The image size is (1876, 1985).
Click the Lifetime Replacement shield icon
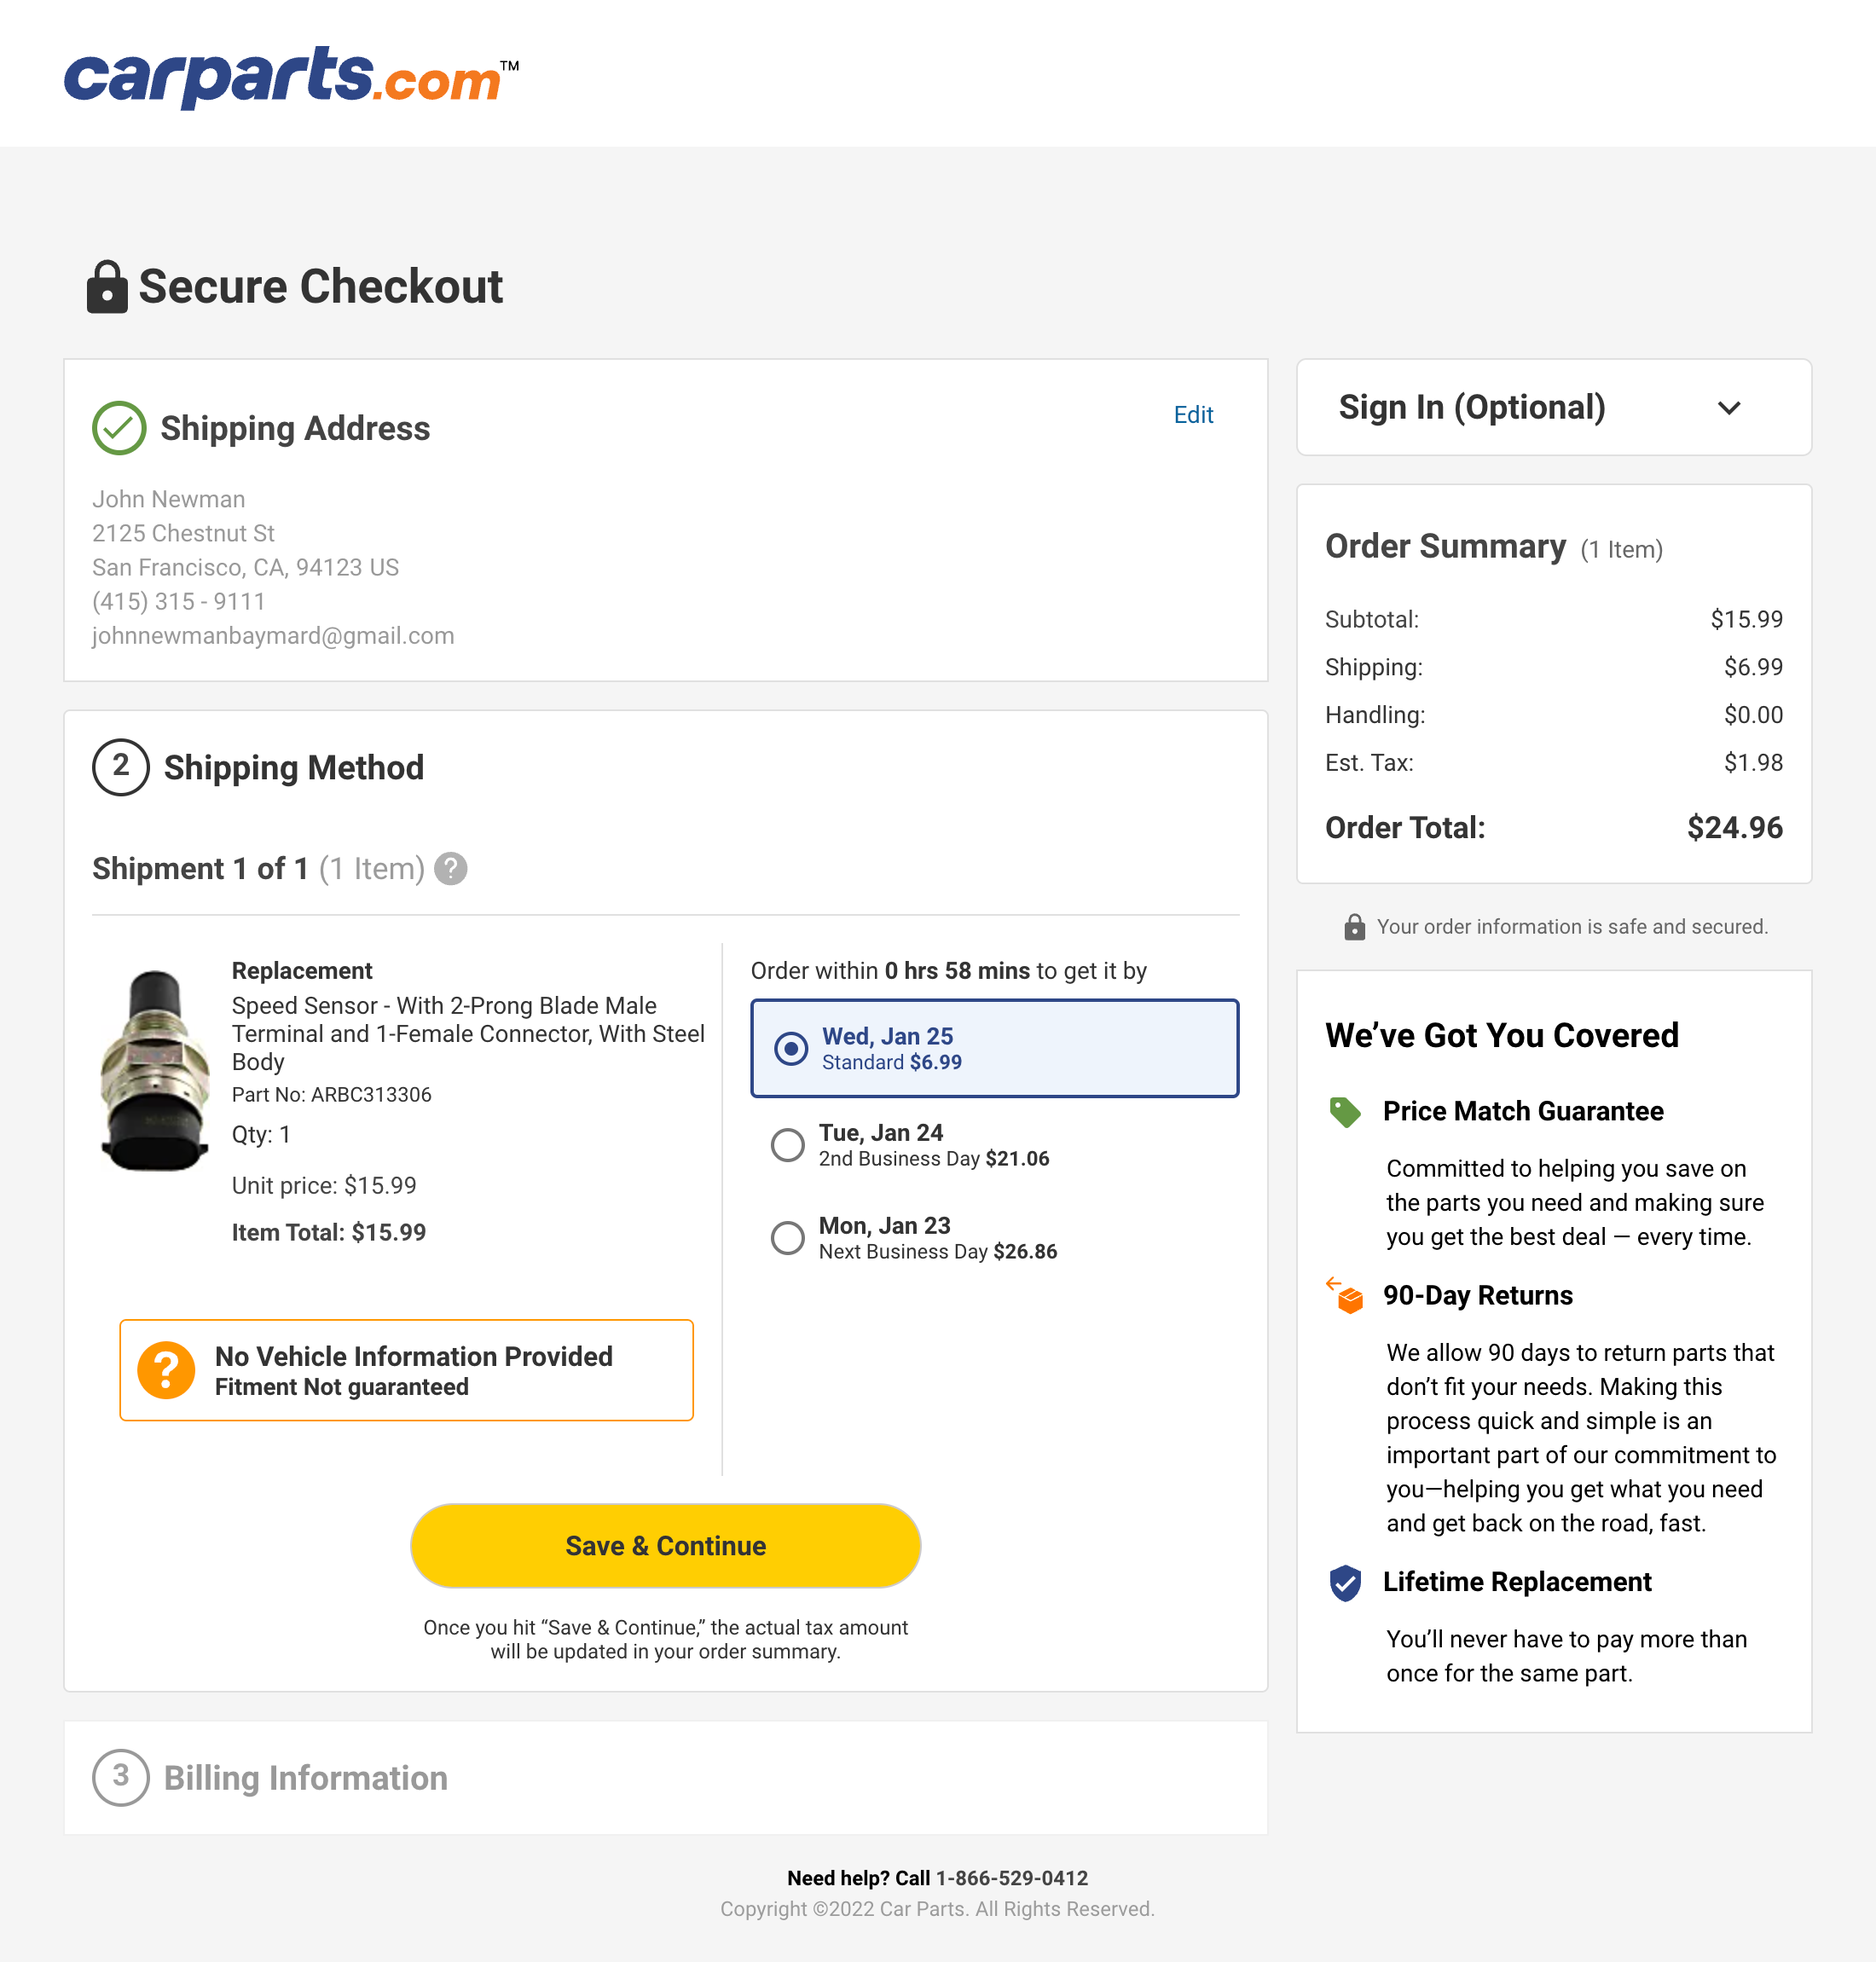1345,1583
